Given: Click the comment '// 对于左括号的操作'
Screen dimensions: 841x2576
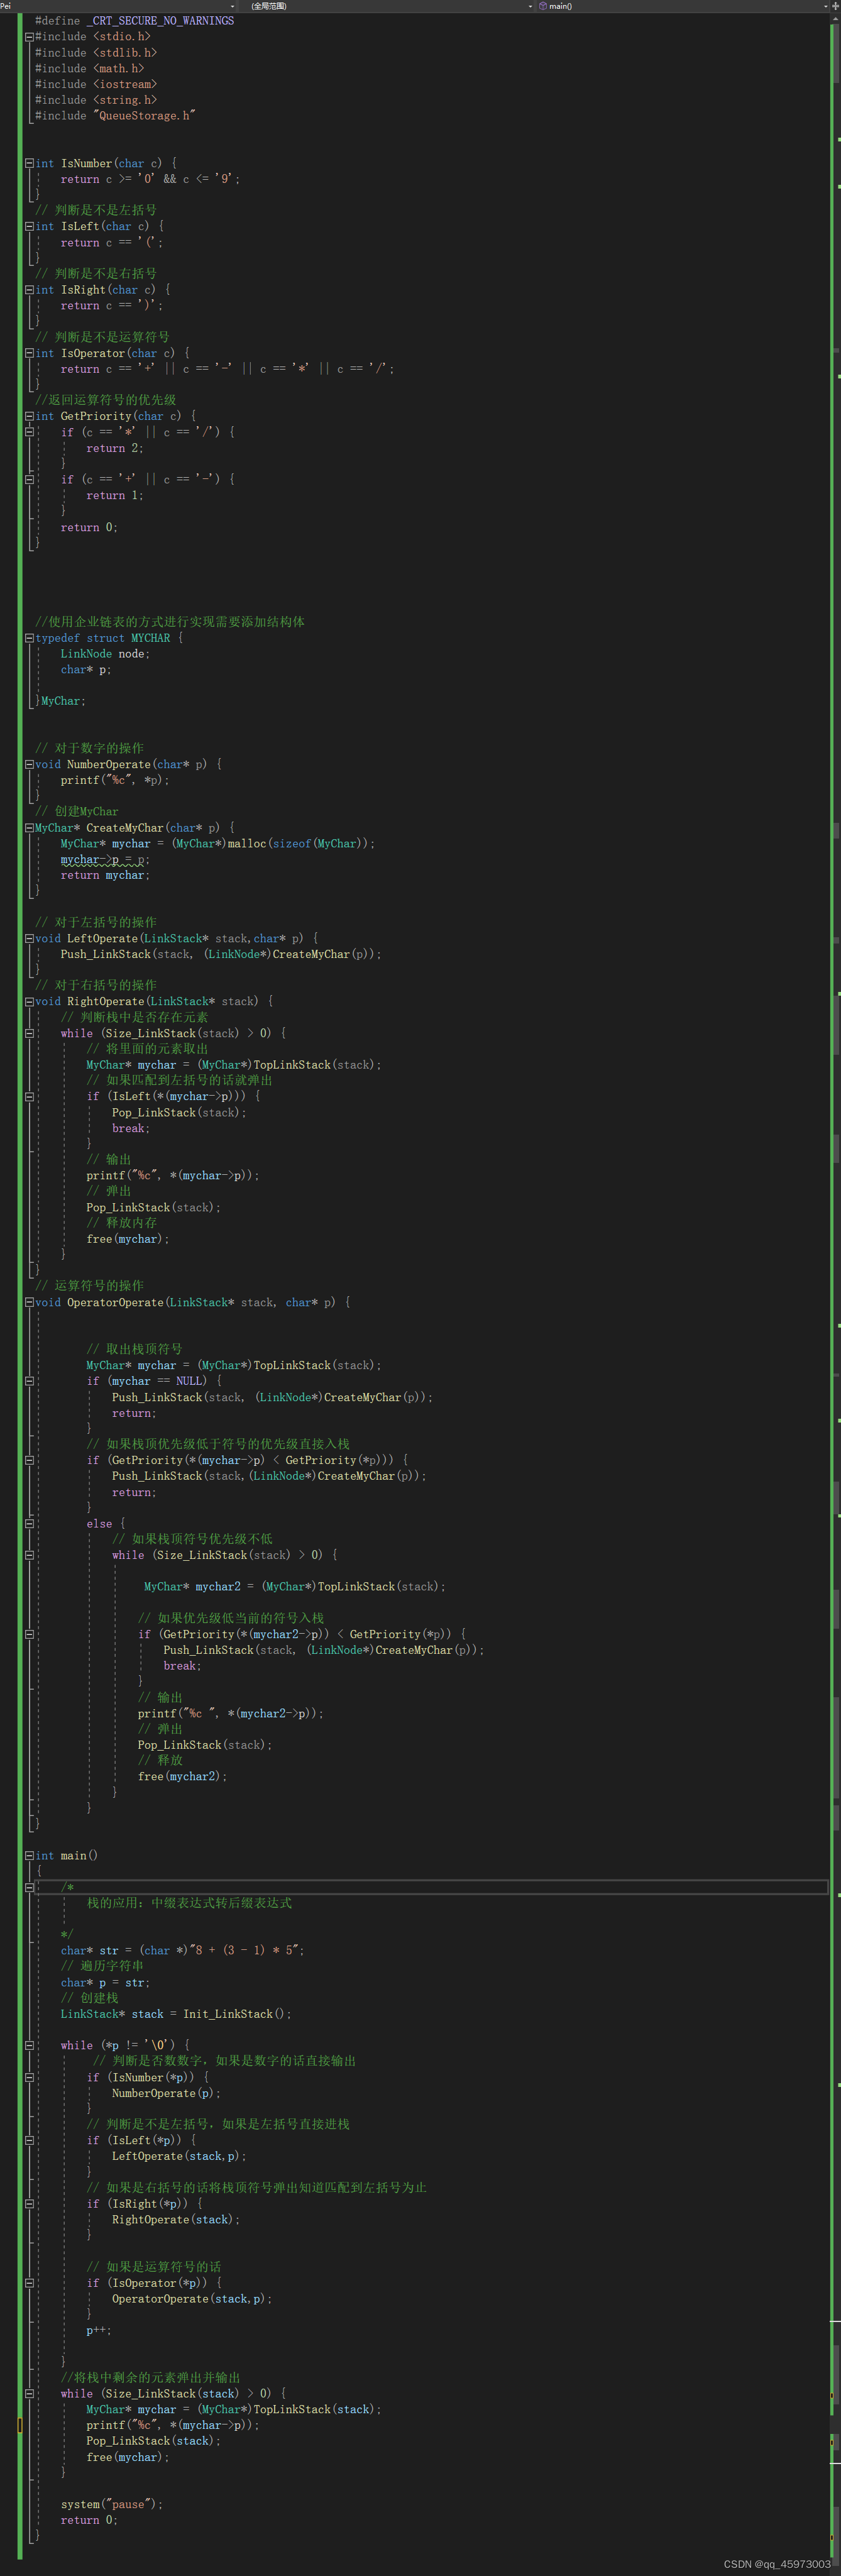Looking at the screenshot, I should 96,923.
